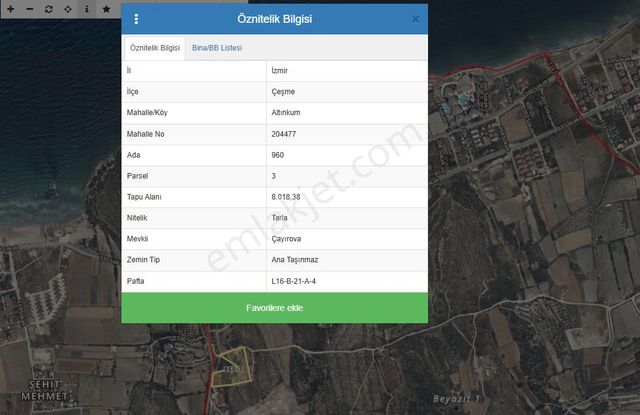Click the zoom in plus icon

[10, 8]
